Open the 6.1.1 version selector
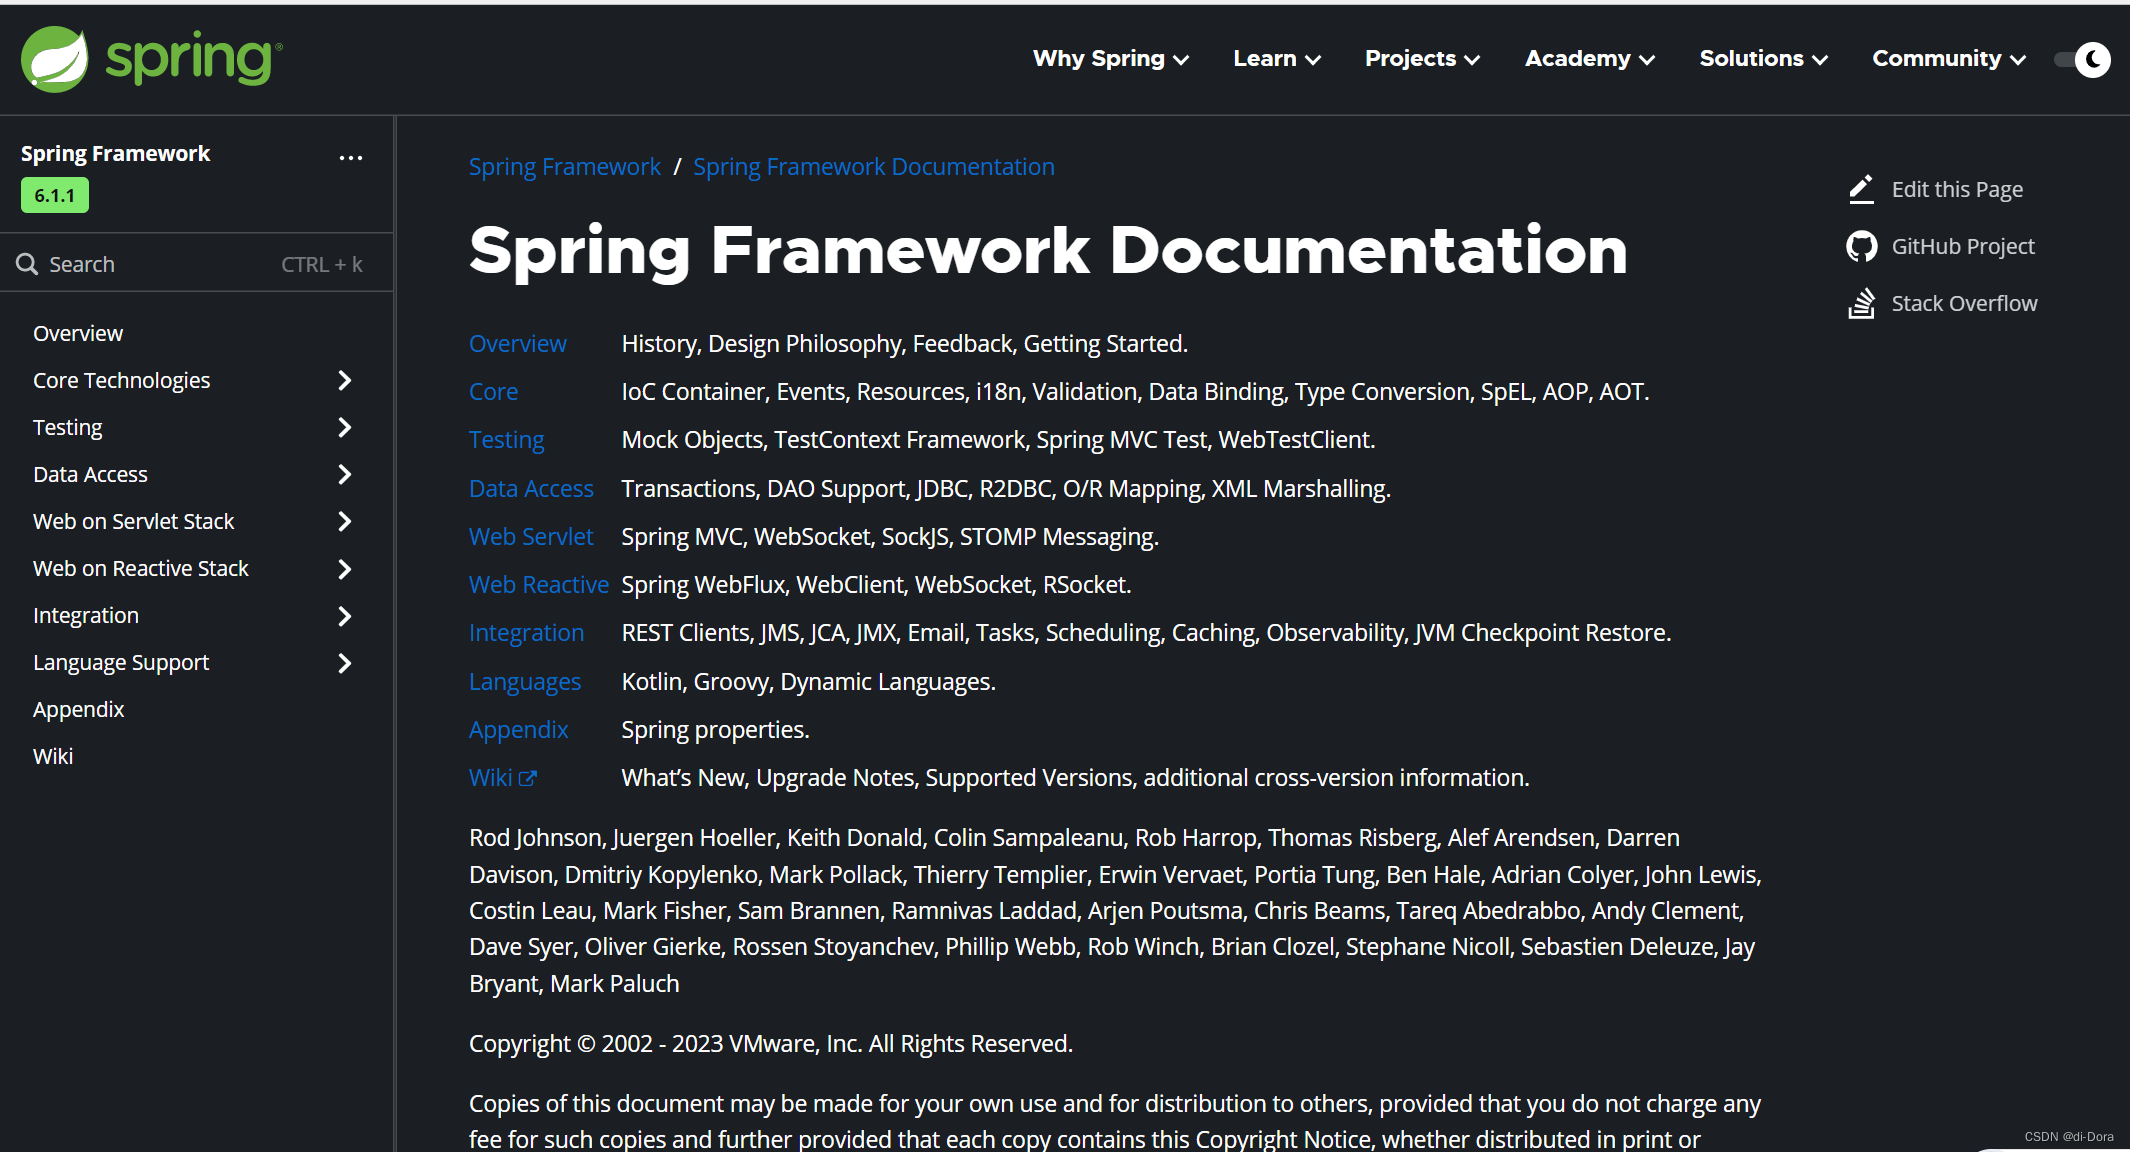 point(55,195)
